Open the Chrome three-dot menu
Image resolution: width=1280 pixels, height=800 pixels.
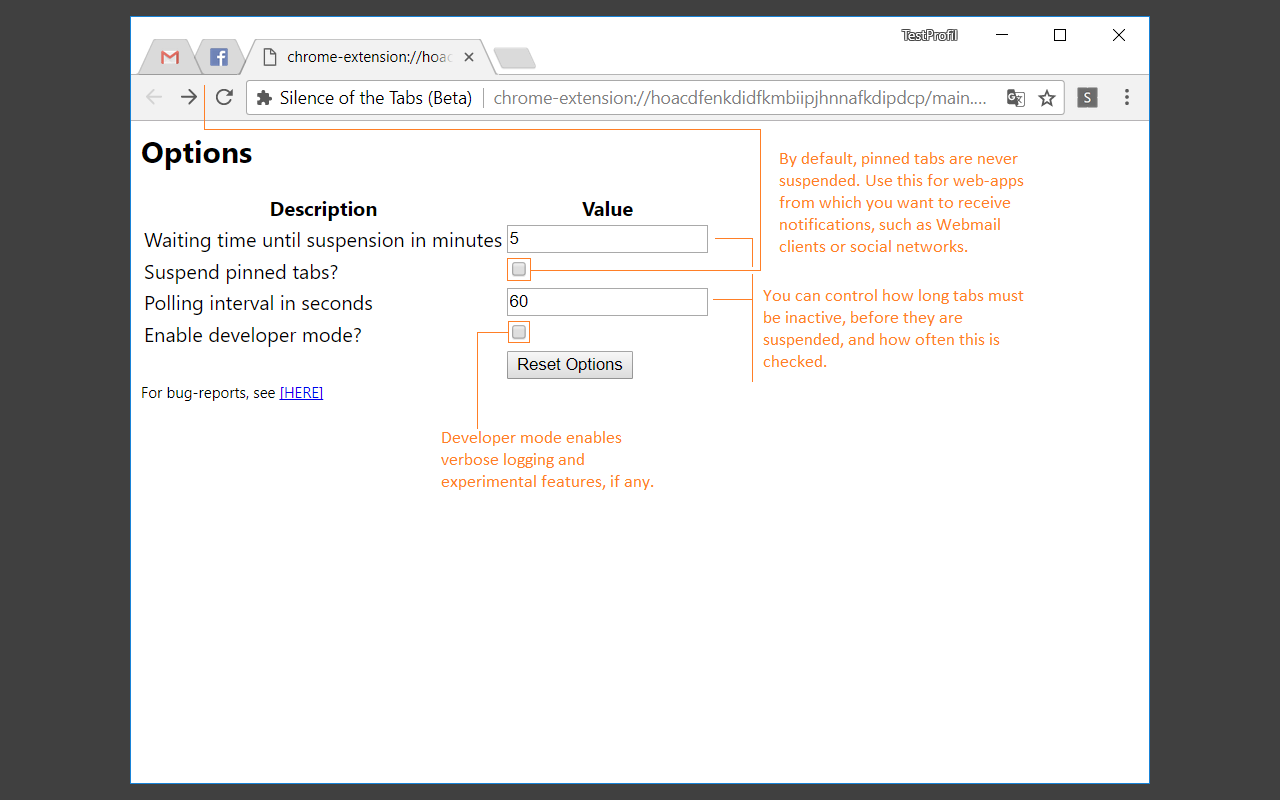coord(1127,98)
